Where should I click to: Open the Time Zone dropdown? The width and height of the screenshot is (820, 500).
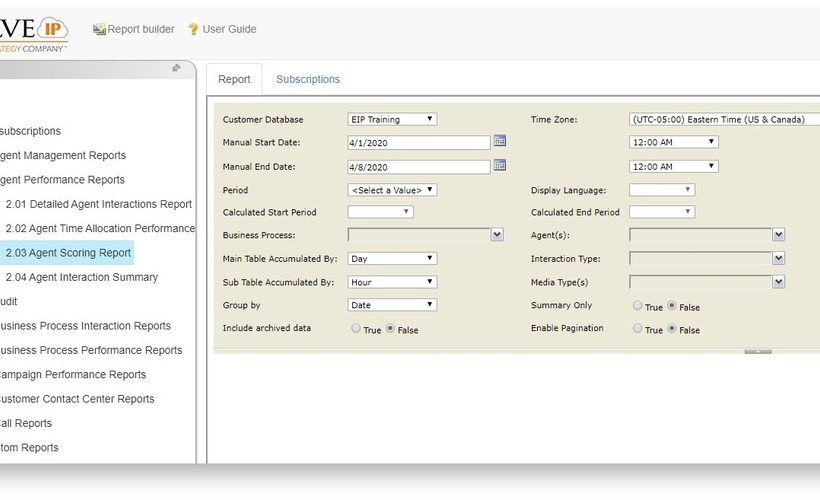click(x=724, y=119)
